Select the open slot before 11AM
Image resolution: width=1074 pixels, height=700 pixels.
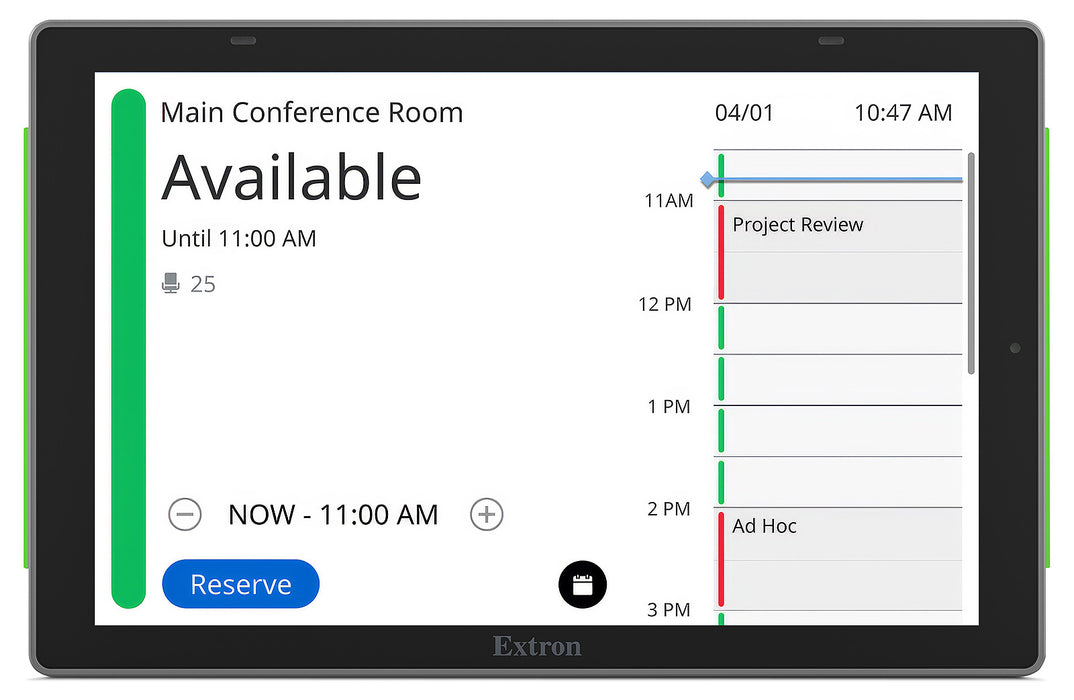[838, 175]
